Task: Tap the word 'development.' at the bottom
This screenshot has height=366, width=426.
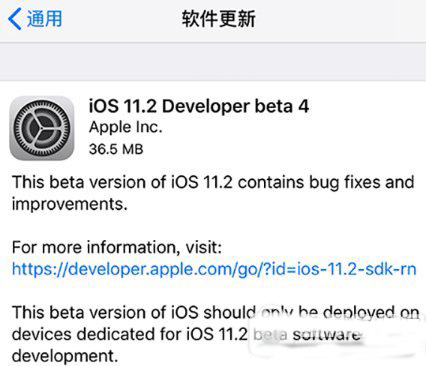Action: [x=65, y=356]
